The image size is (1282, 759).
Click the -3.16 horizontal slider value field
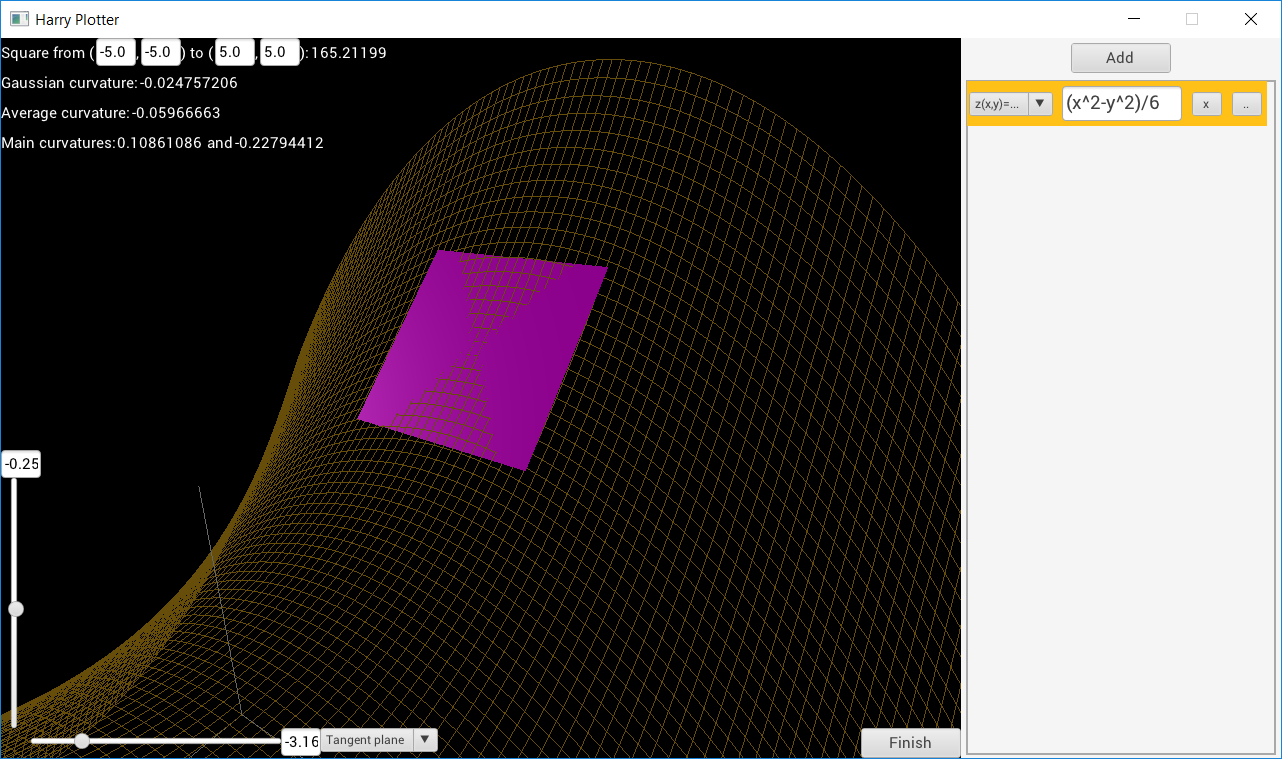point(301,741)
